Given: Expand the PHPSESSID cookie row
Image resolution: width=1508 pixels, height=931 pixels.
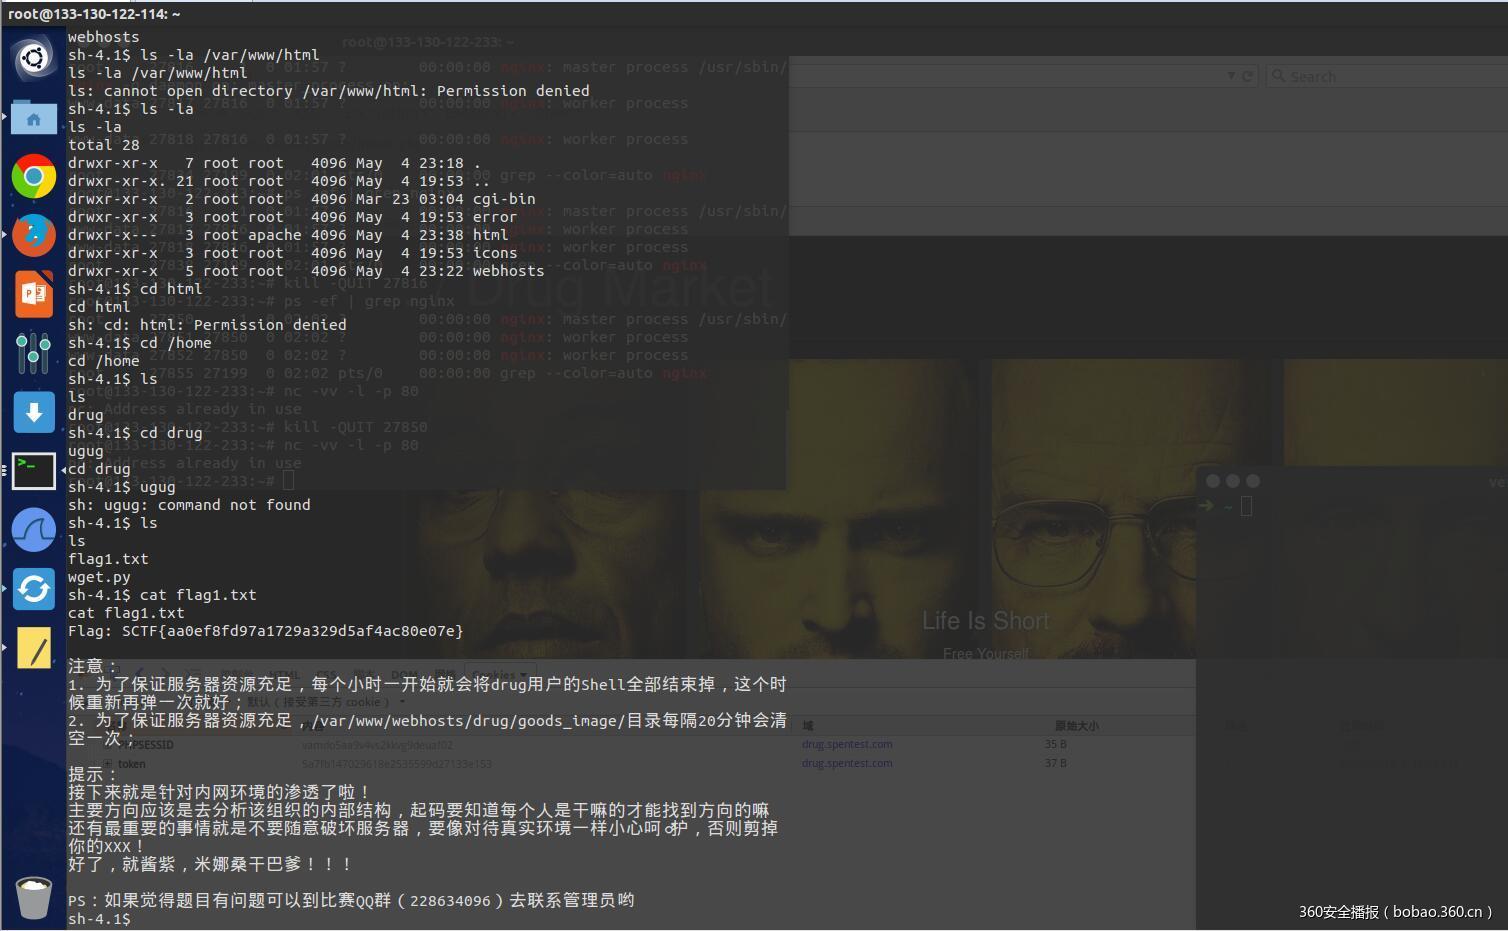Looking at the screenshot, I should [107, 744].
